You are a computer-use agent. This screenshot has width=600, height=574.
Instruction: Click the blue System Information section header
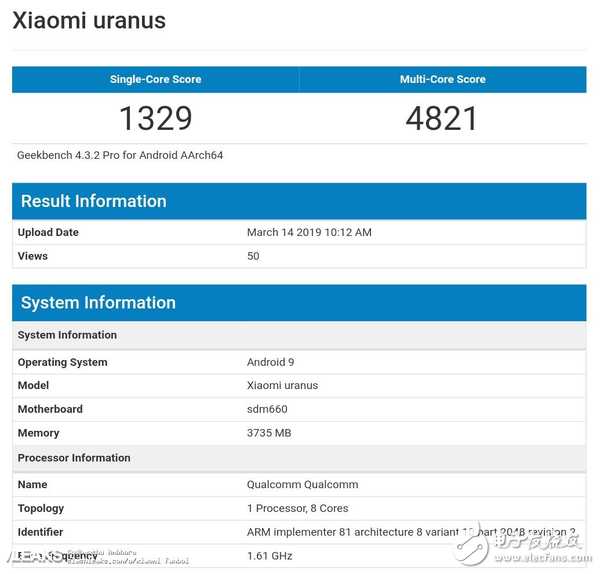[x=299, y=302]
